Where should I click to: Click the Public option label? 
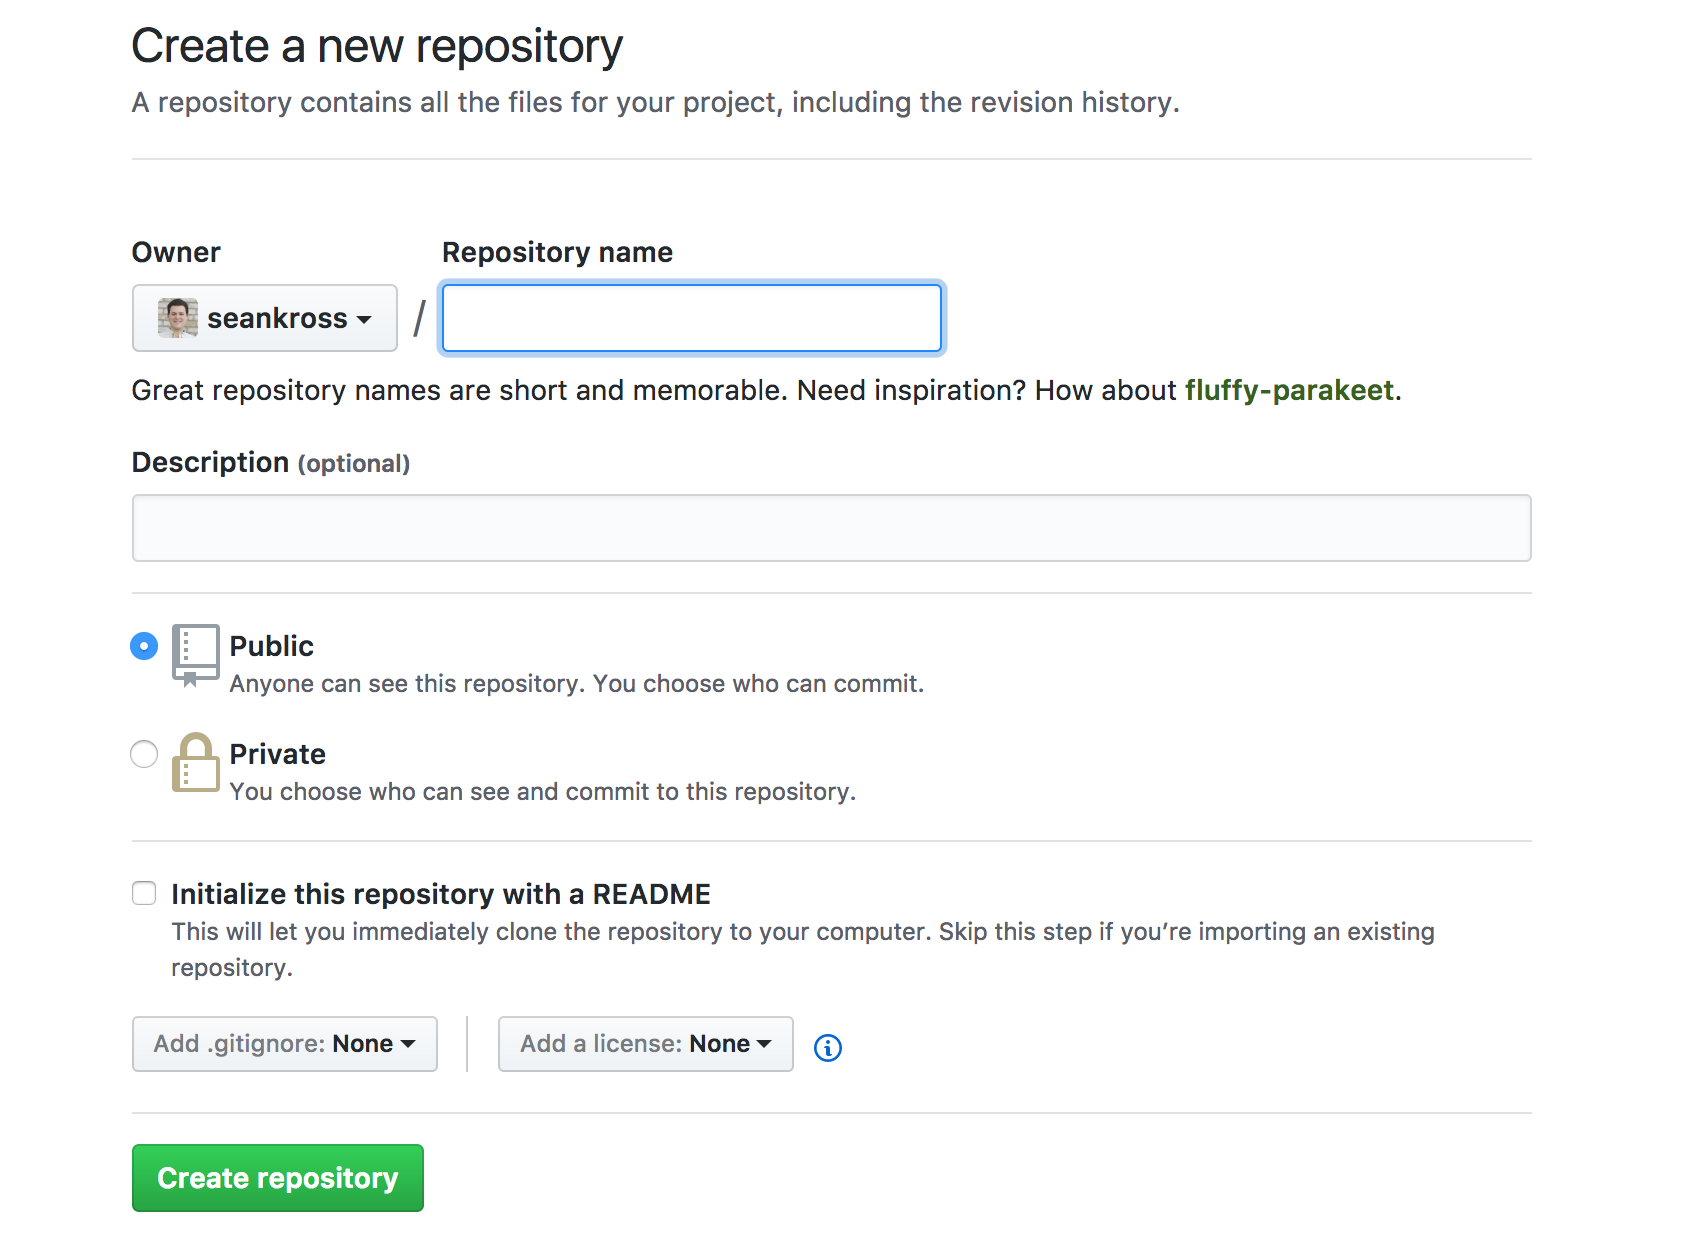[272, 646]
